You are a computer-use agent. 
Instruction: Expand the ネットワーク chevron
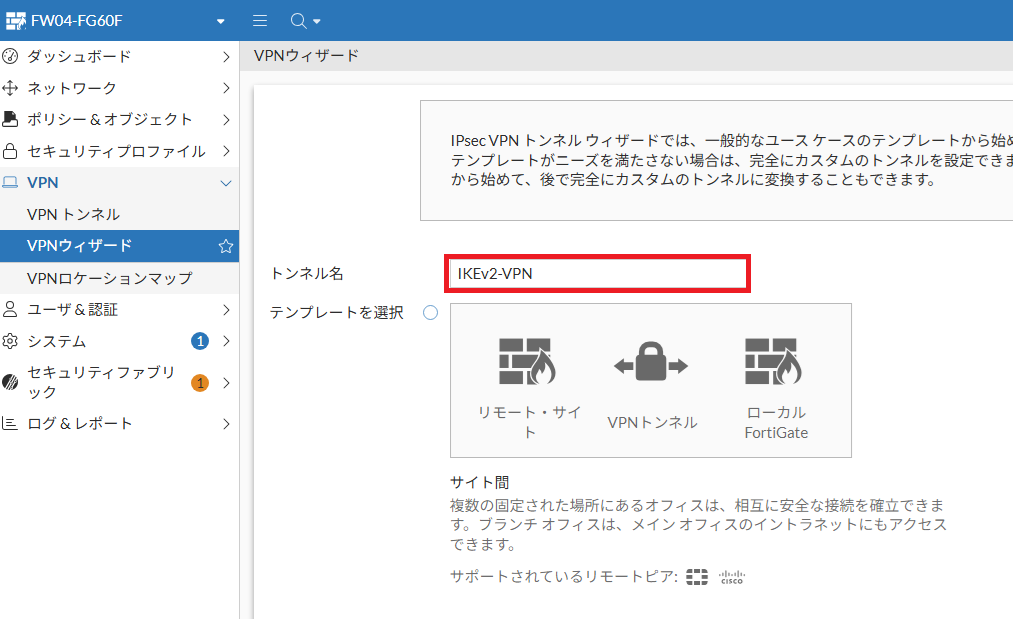[x=226, y=88]
